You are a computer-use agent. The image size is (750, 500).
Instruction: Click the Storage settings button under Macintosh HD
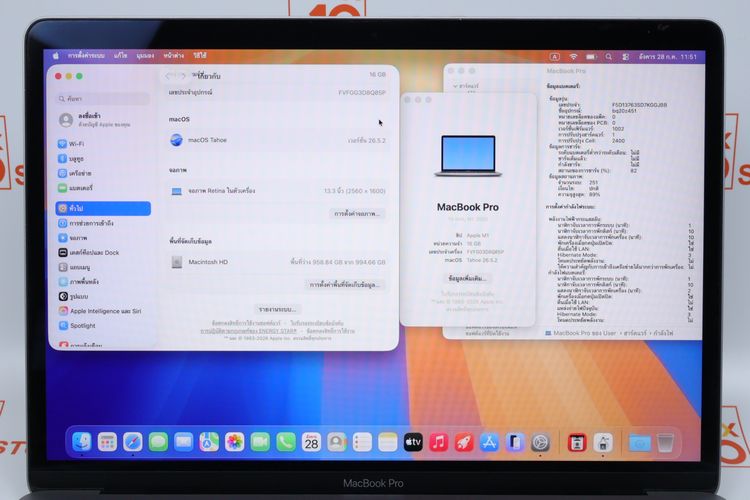[x=345, y=285]
